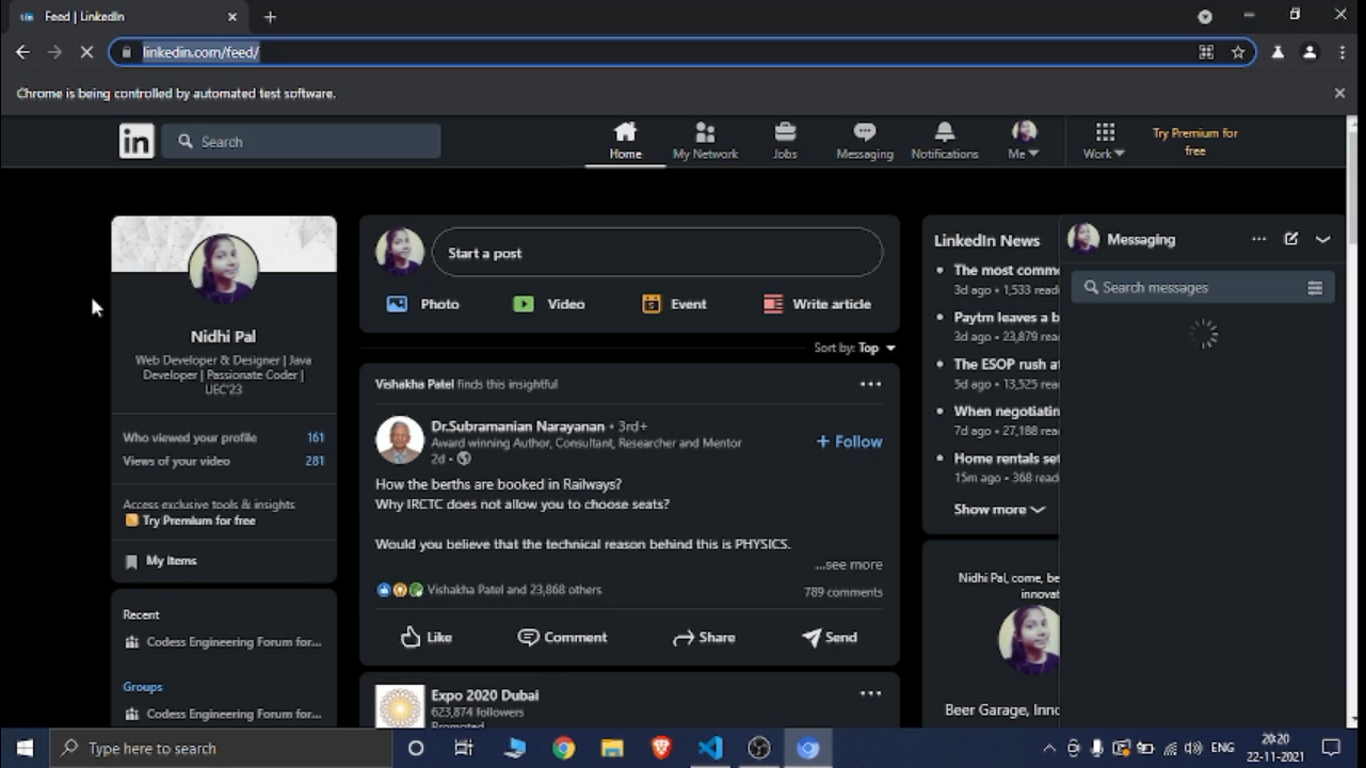Viewport: 1366px width, 768px height.
Task: Click the message filter icon in search
Action: click(1314, 288)
